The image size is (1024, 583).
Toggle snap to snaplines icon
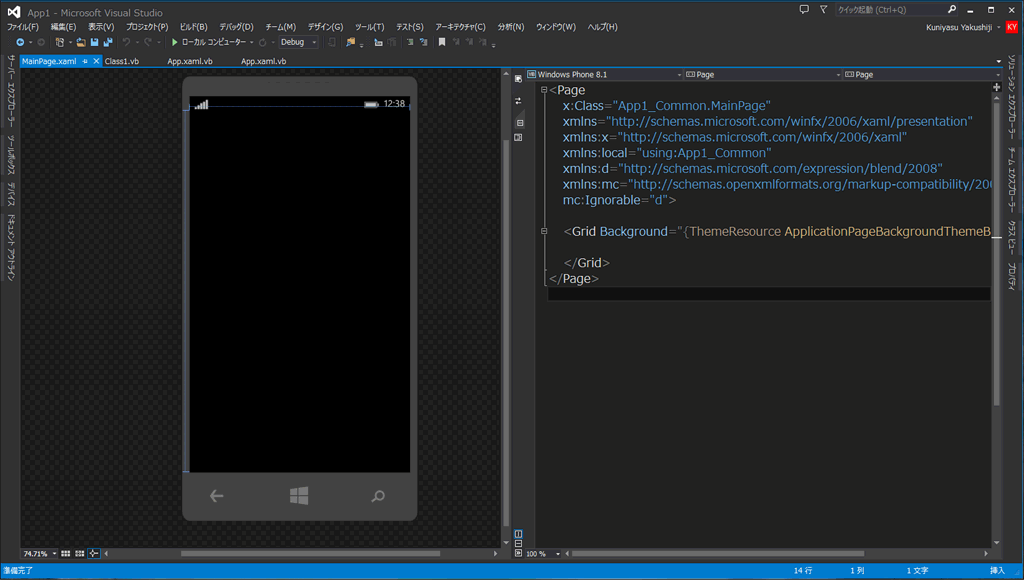click(x=94, y=554)
